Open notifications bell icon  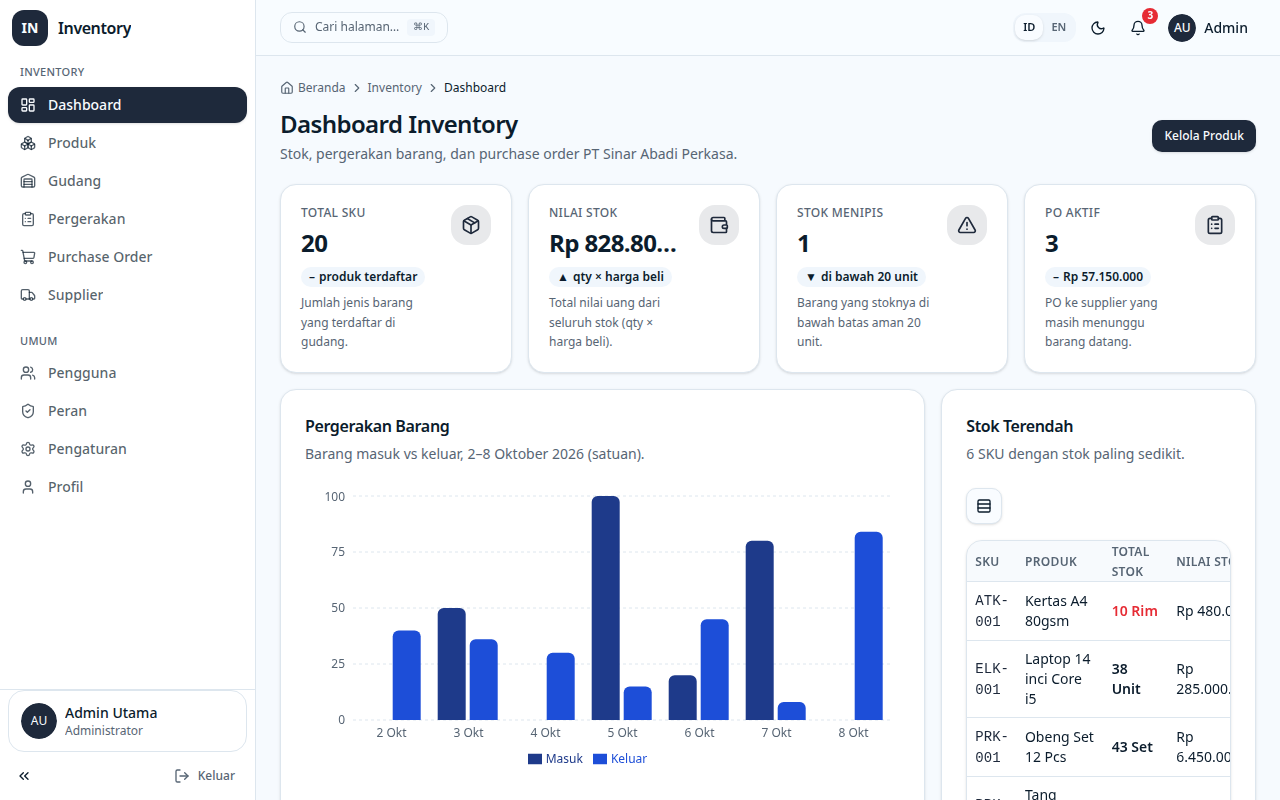pos(1138,28)
